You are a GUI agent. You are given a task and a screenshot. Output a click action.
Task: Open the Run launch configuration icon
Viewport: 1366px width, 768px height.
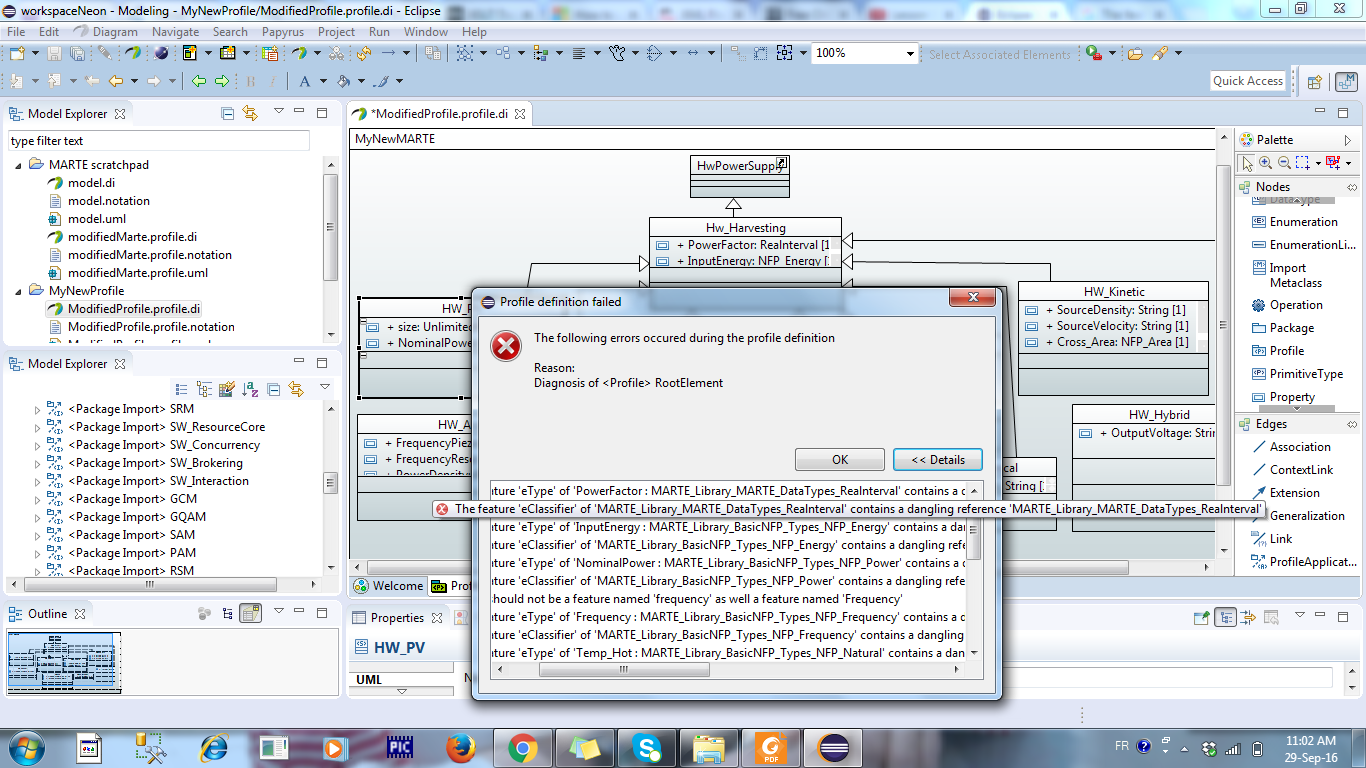click(1095, 54)
